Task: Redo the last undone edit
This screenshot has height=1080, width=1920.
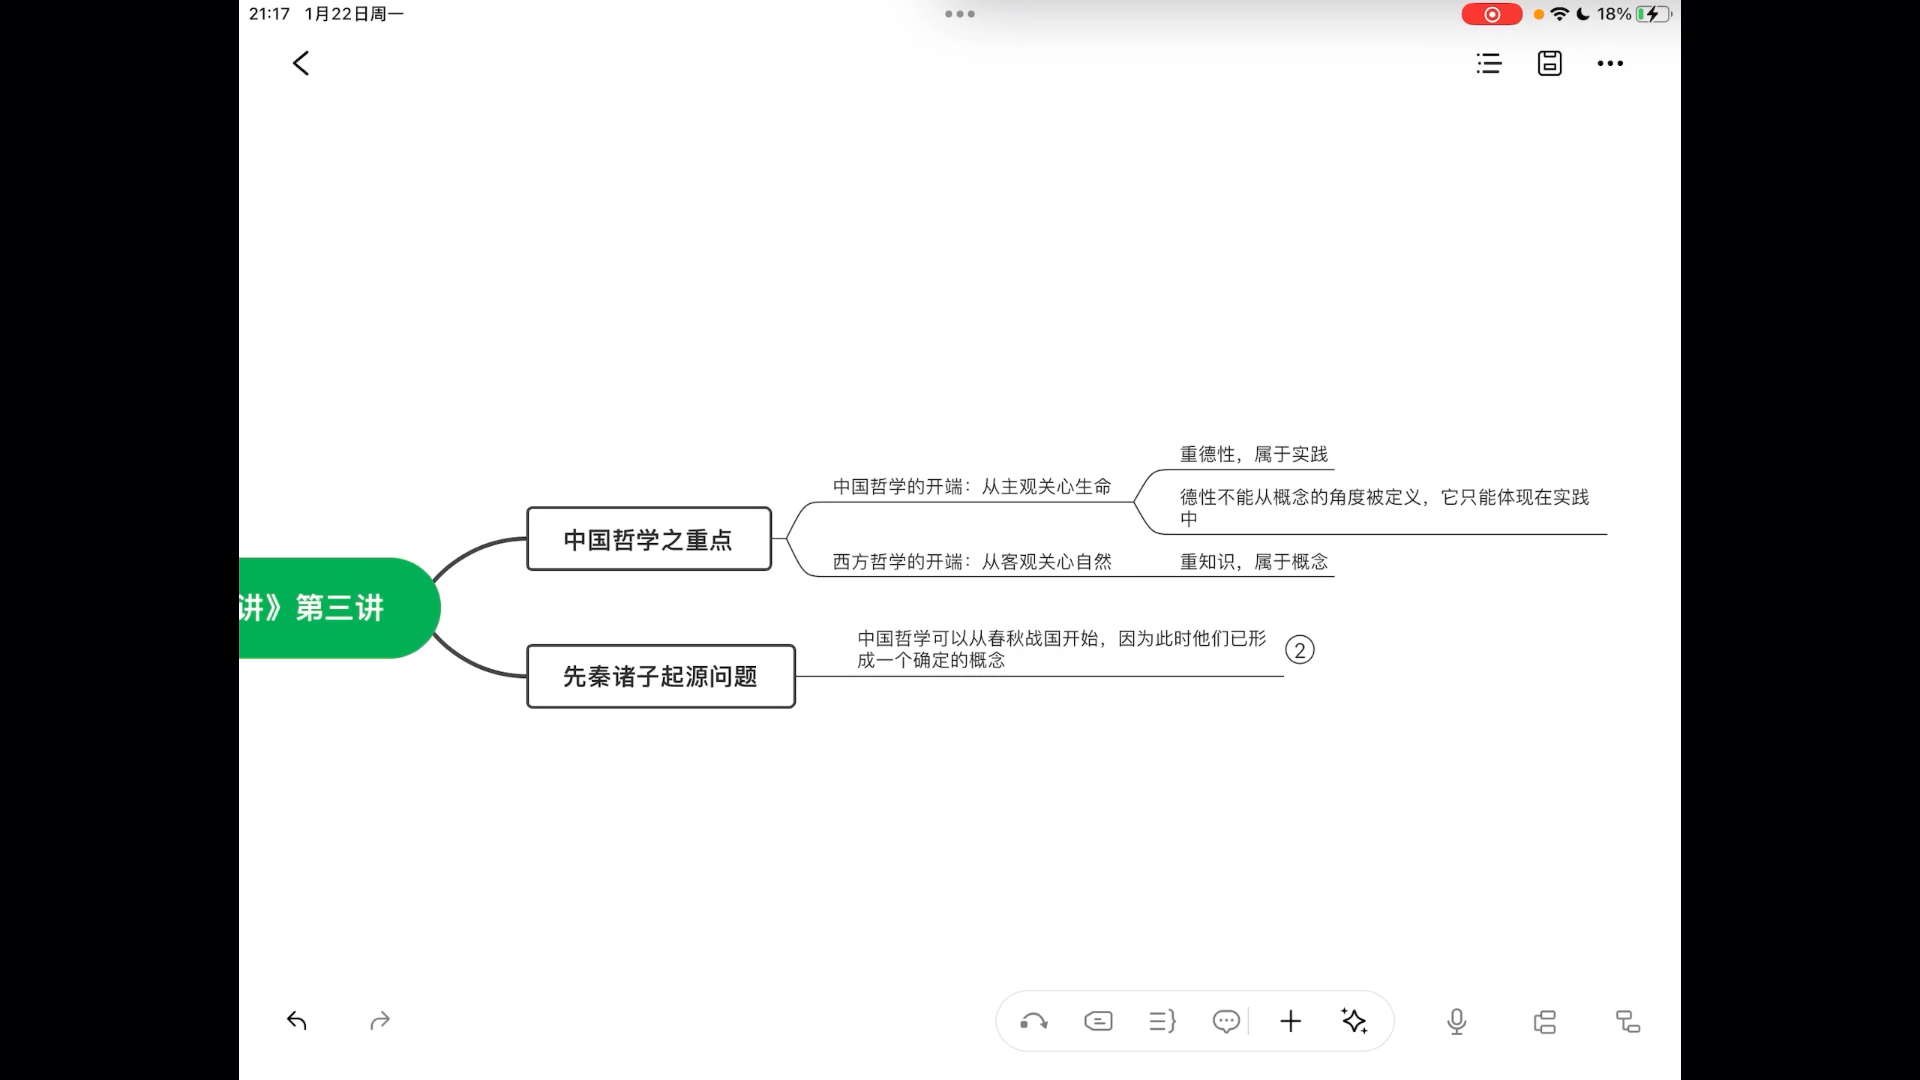Action: click(380, 1021)
